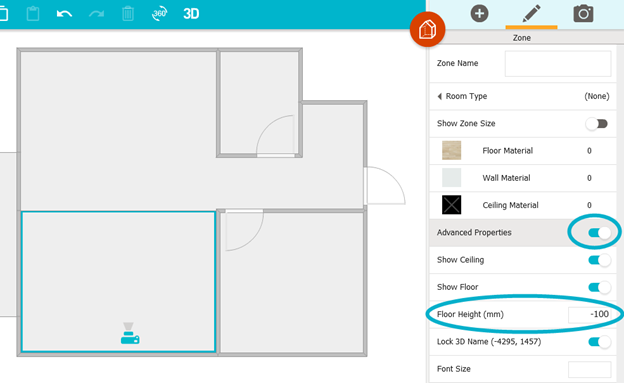Screen dimensions: 624x383
Task: Click the Zone Name text field
Action: pyautogui.click(x=558, y=63)
